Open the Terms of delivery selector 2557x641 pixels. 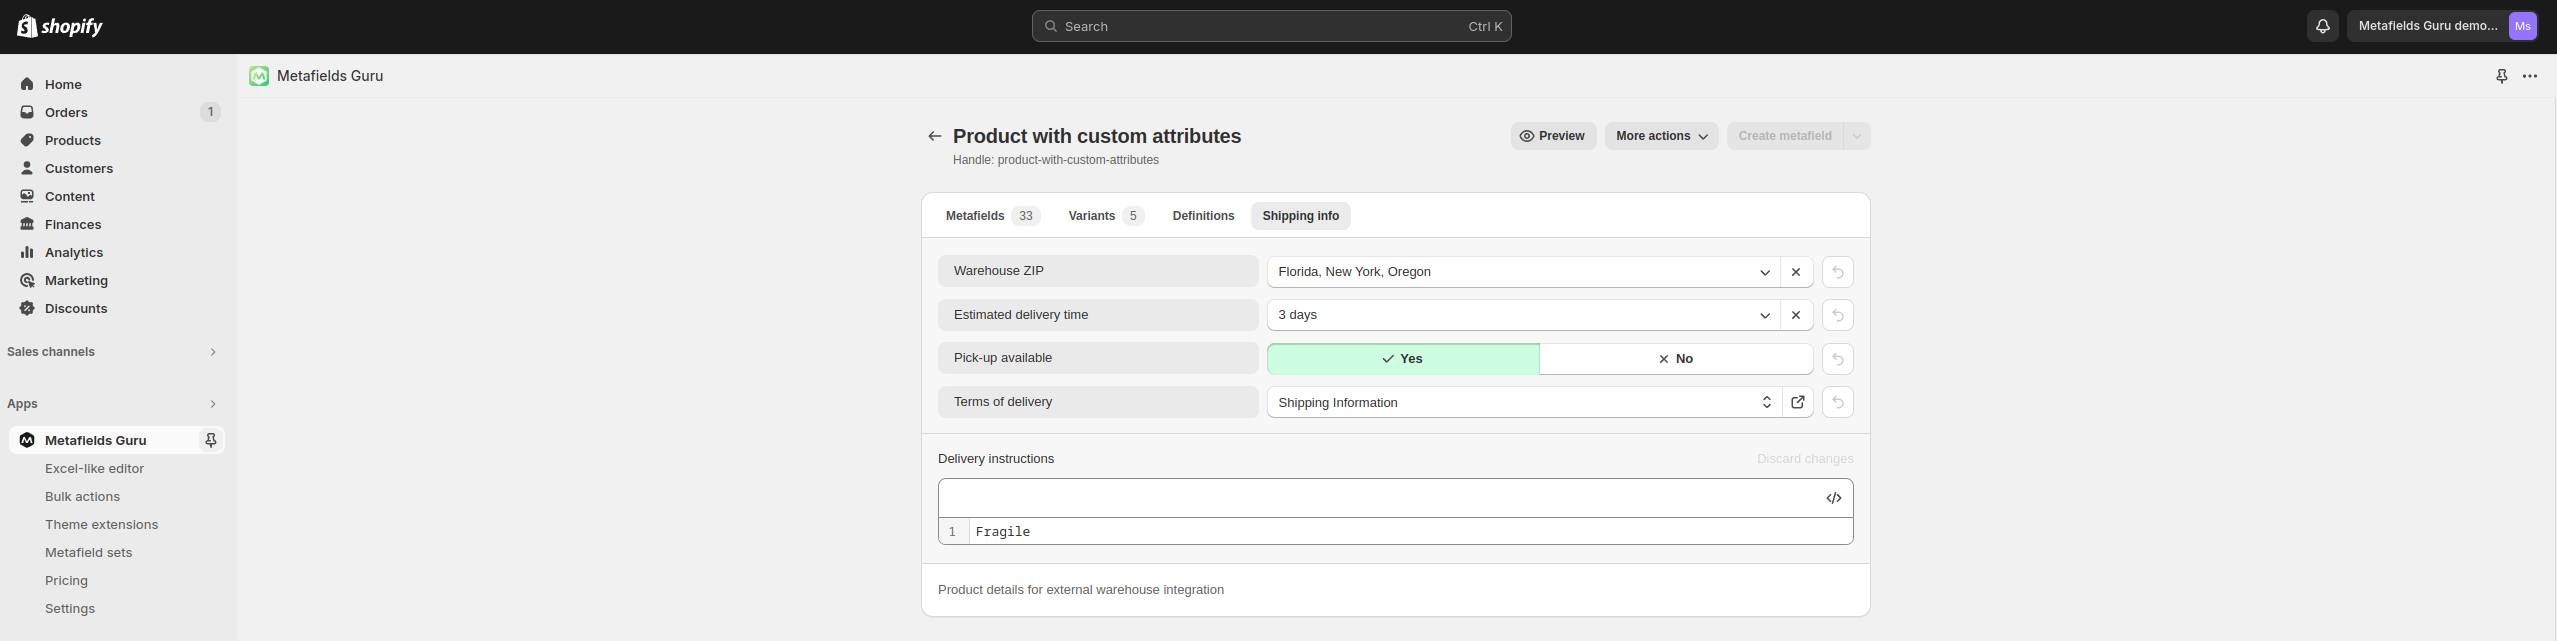(x=1524, y=402)
